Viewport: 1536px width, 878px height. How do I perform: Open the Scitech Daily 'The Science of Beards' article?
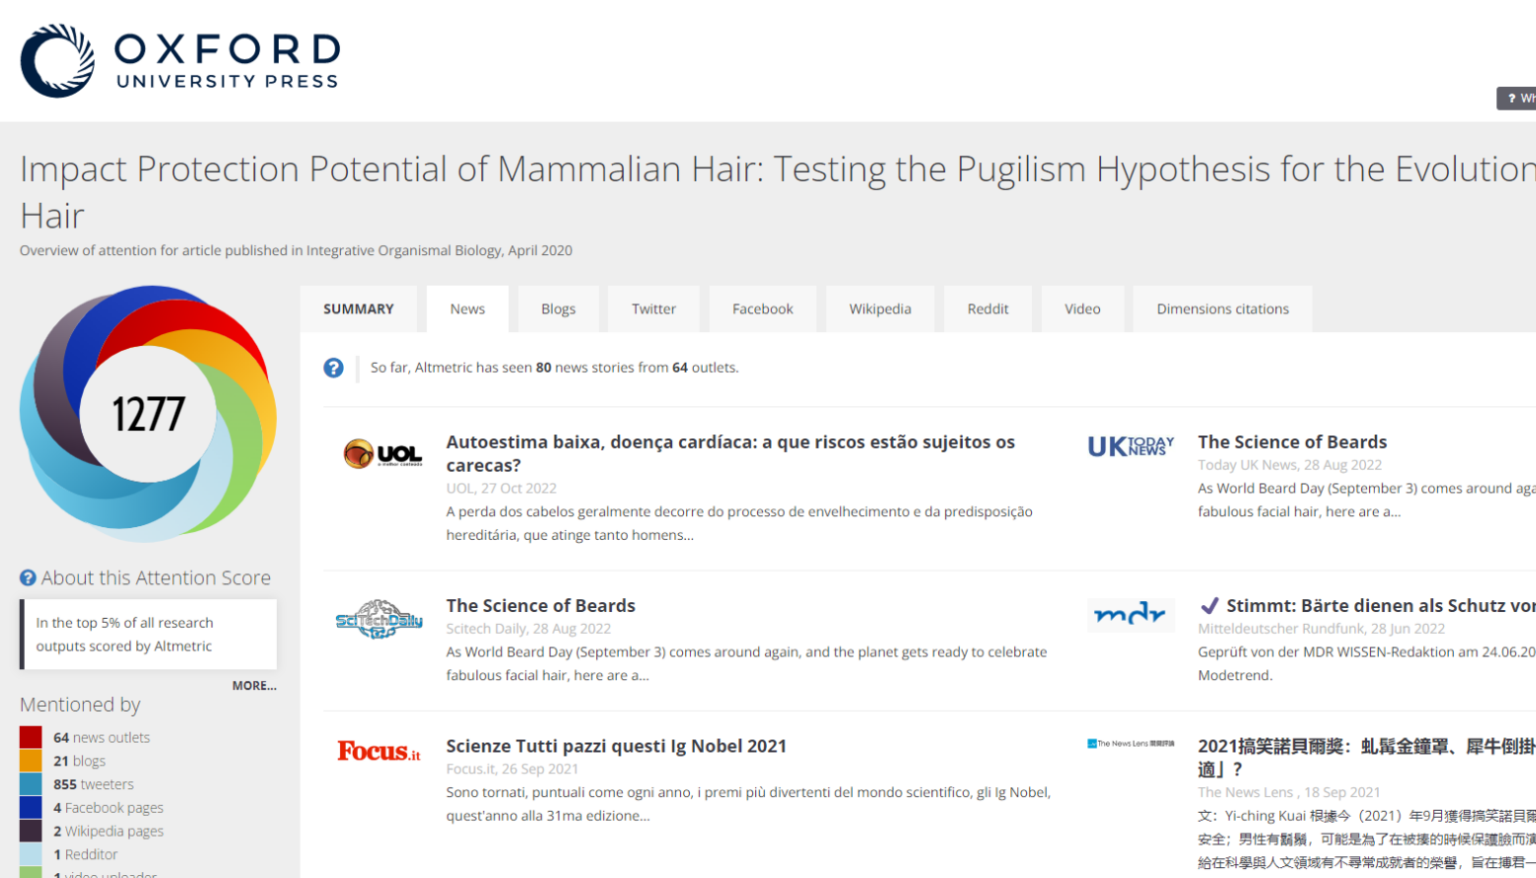click(x=540, y=606)
